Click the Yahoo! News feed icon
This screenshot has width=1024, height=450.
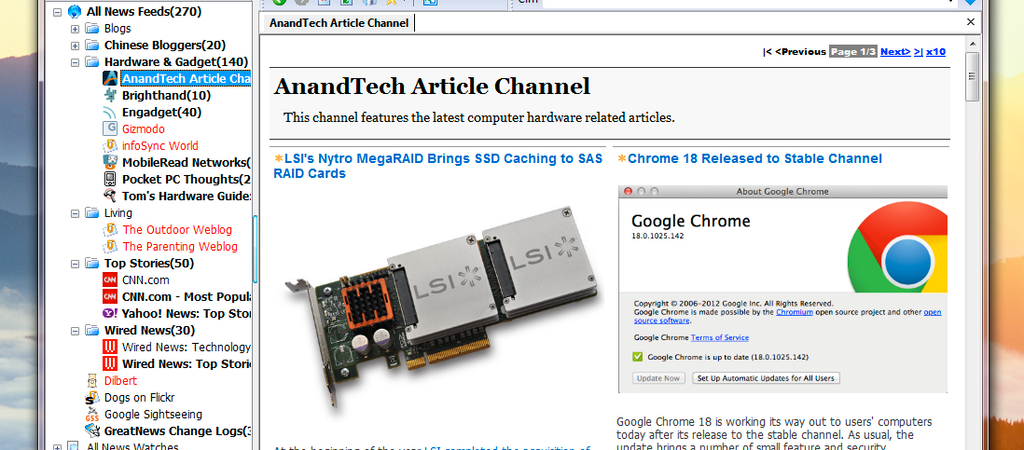click(110, 313)
